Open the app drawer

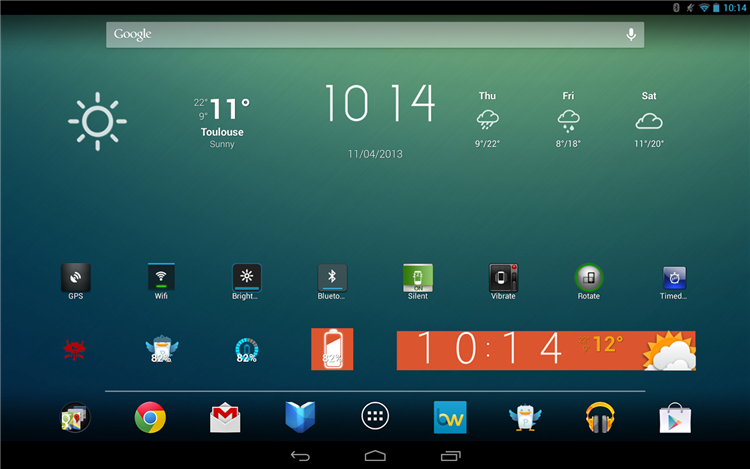coord(375,416)
